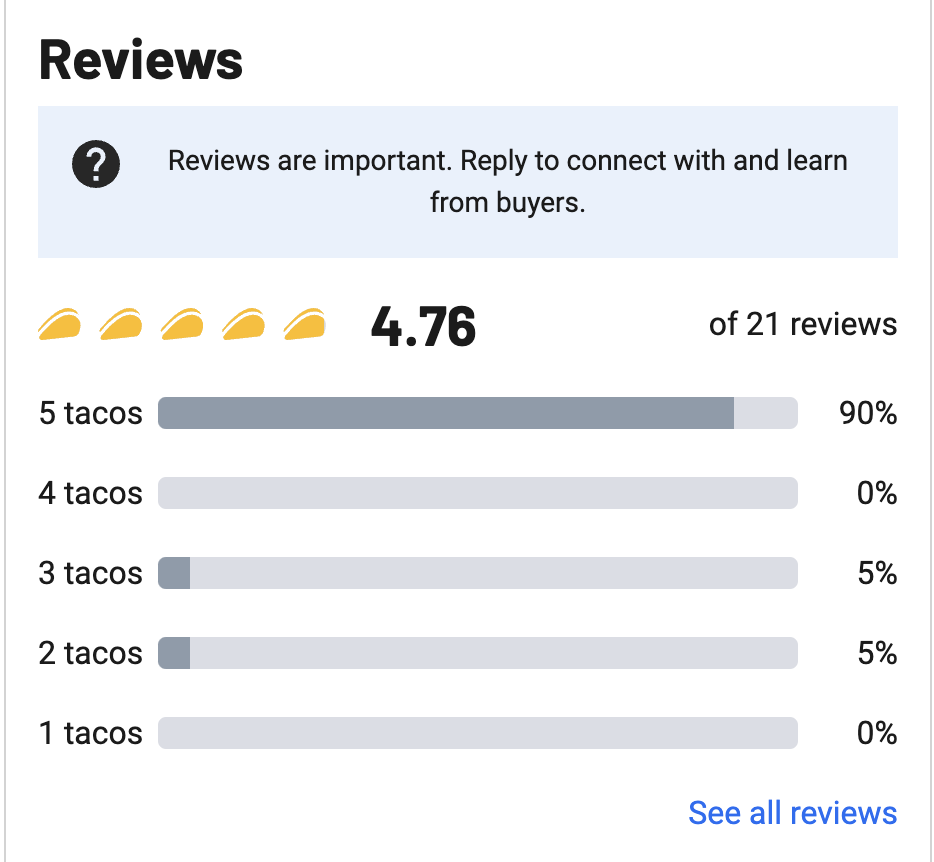Open the See all reviews link
Viewport: 934px width, 862px height.
click(x=792, y=813)
